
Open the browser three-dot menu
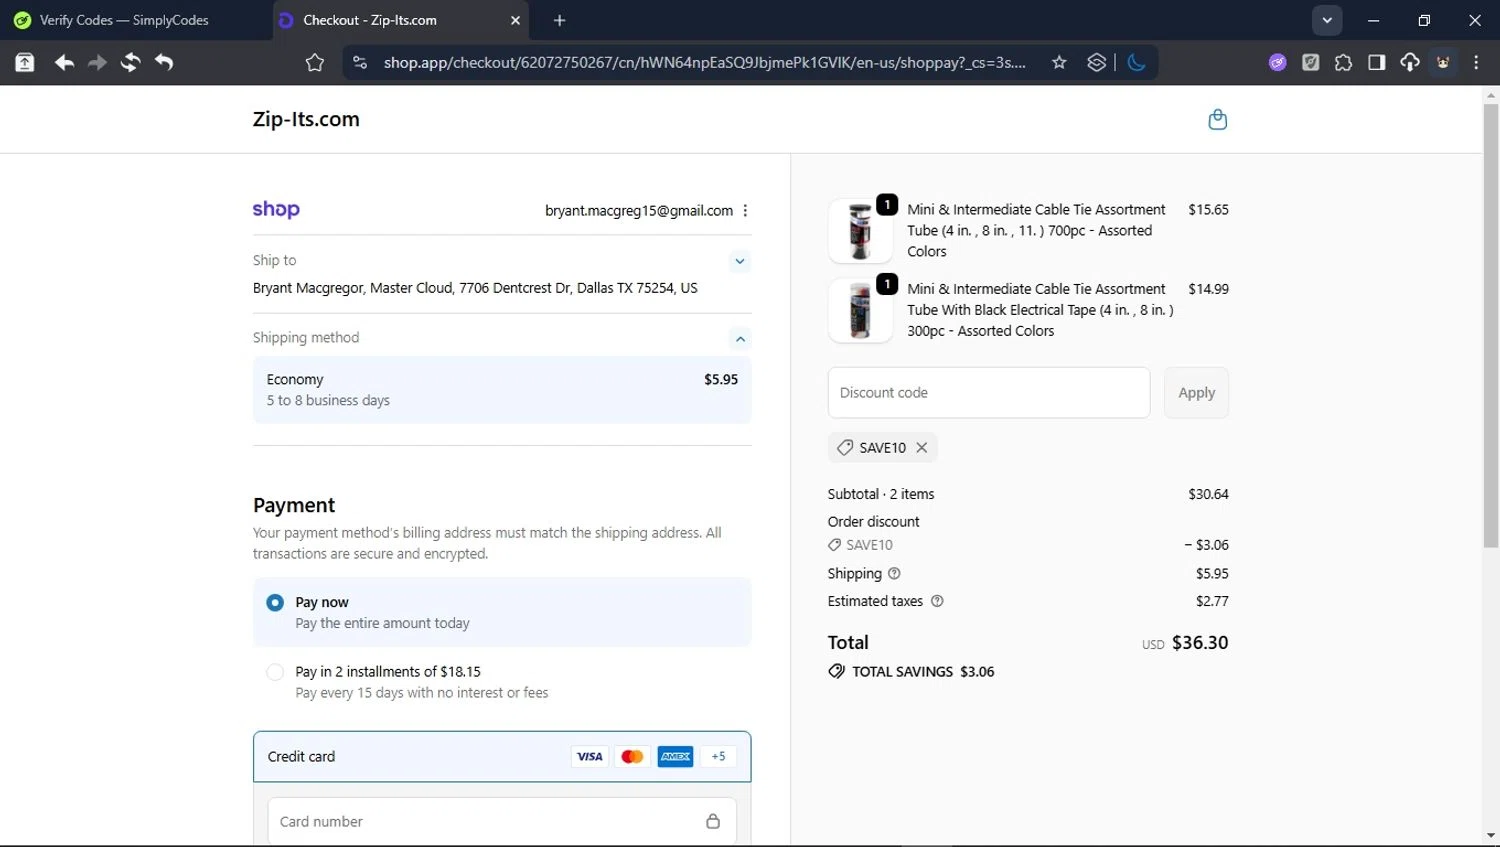pos(1476,63)
